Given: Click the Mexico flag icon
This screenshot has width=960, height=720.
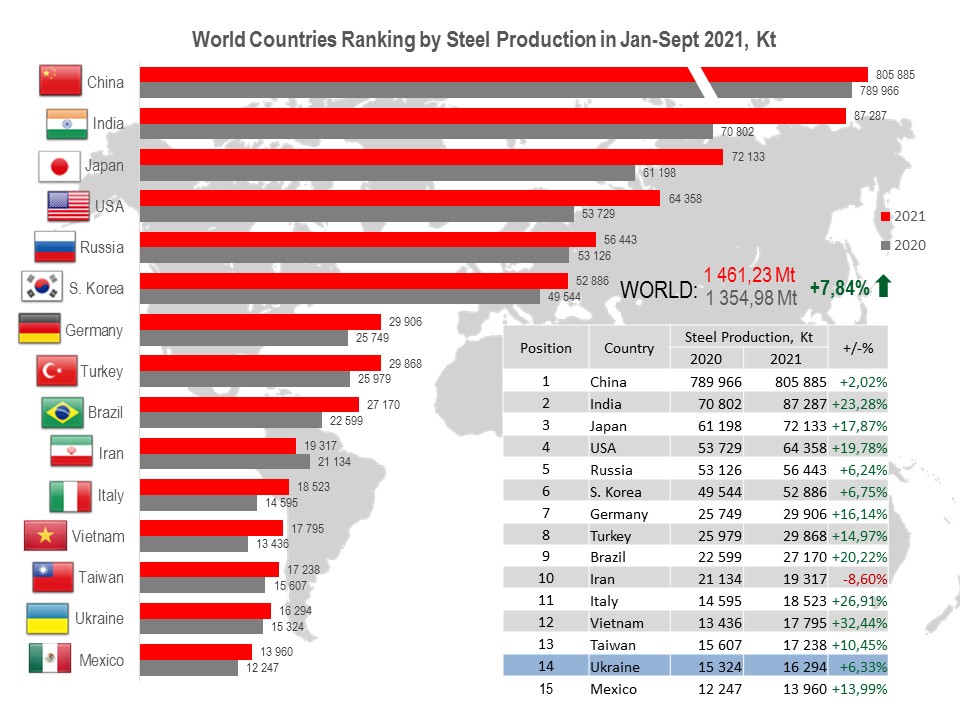Looking at the screenshot, I should coord(49,659).
